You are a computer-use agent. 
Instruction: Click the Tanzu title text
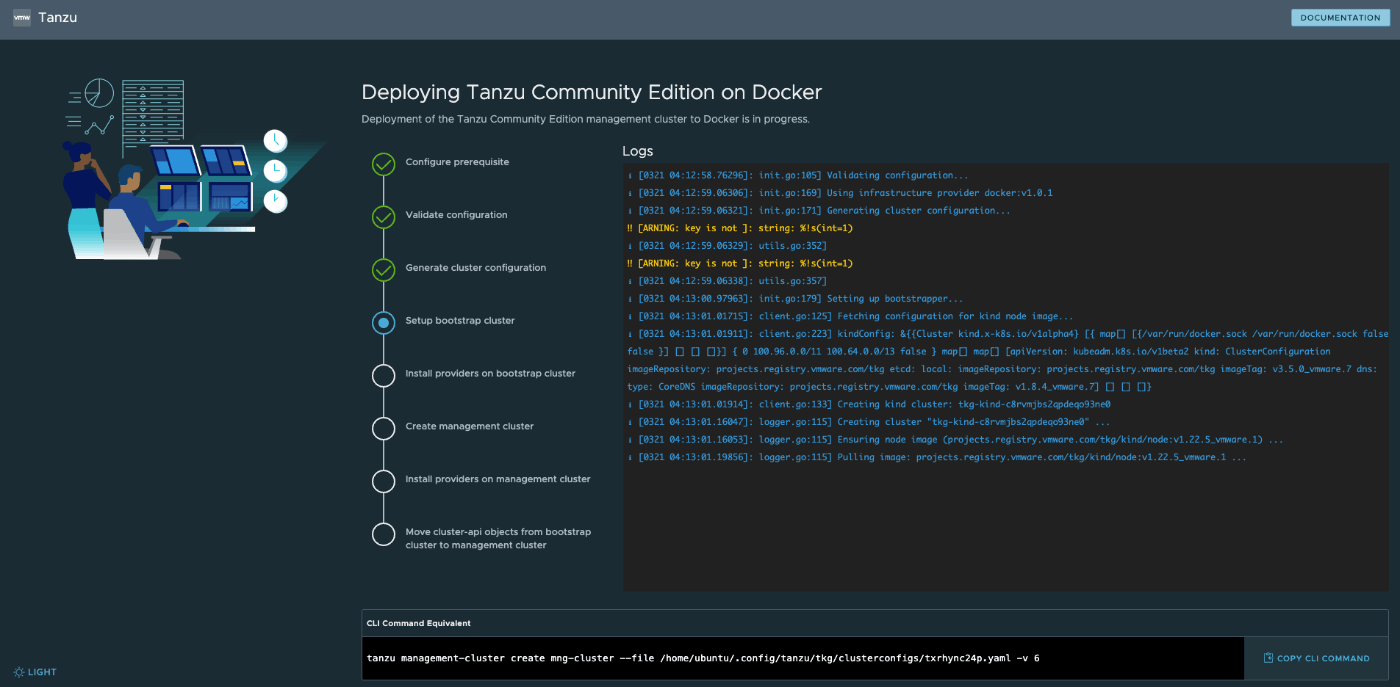(57, 17)
